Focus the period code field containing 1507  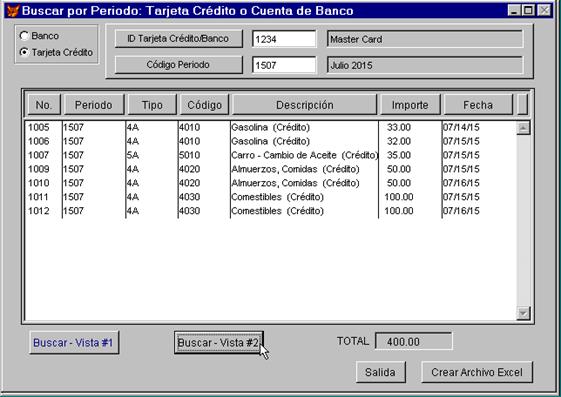[x=284, y=65]
